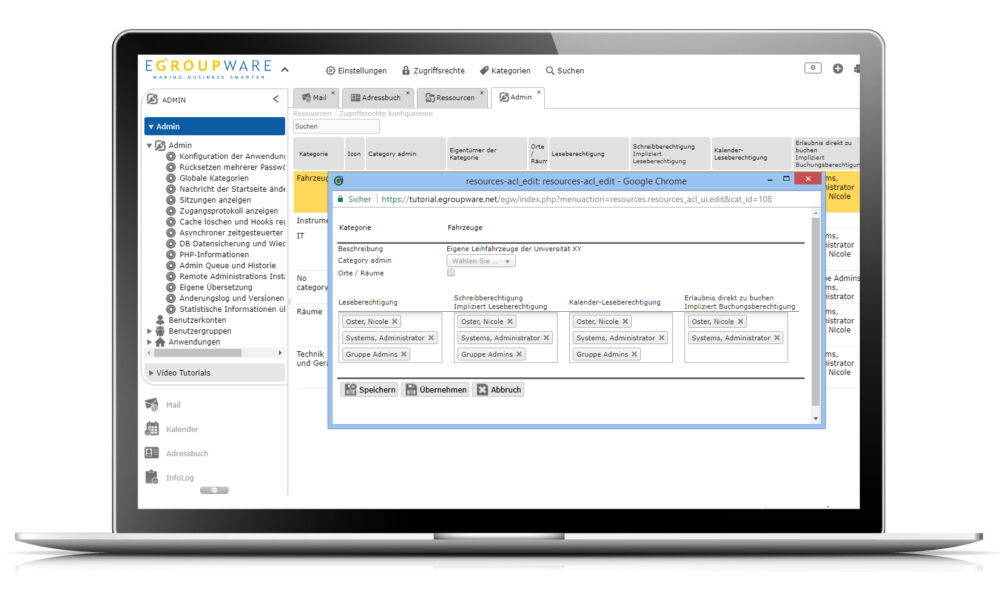Click the Suchen search input field
Image resolution: width=1000 pixels, height=597 pixels.
pyautogui.click(x=336, y=127)
